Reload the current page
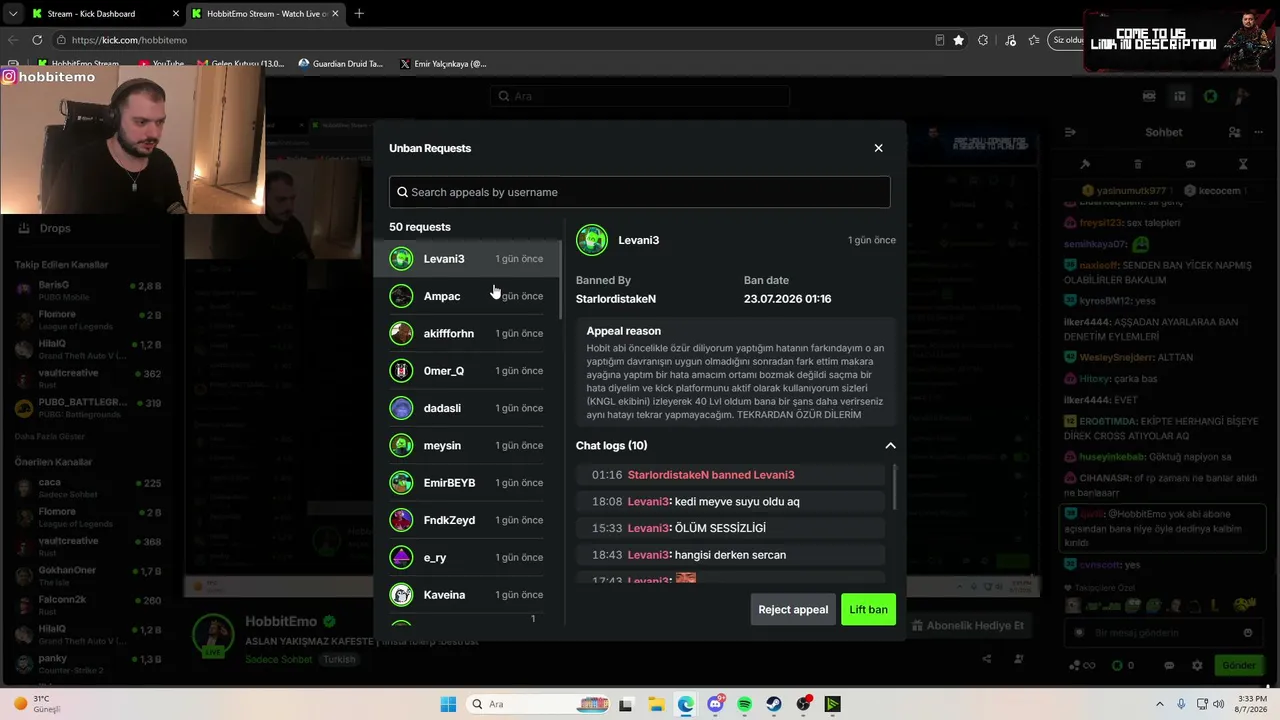Viewport: 1280px width, 720px height. tap(37, 40)
